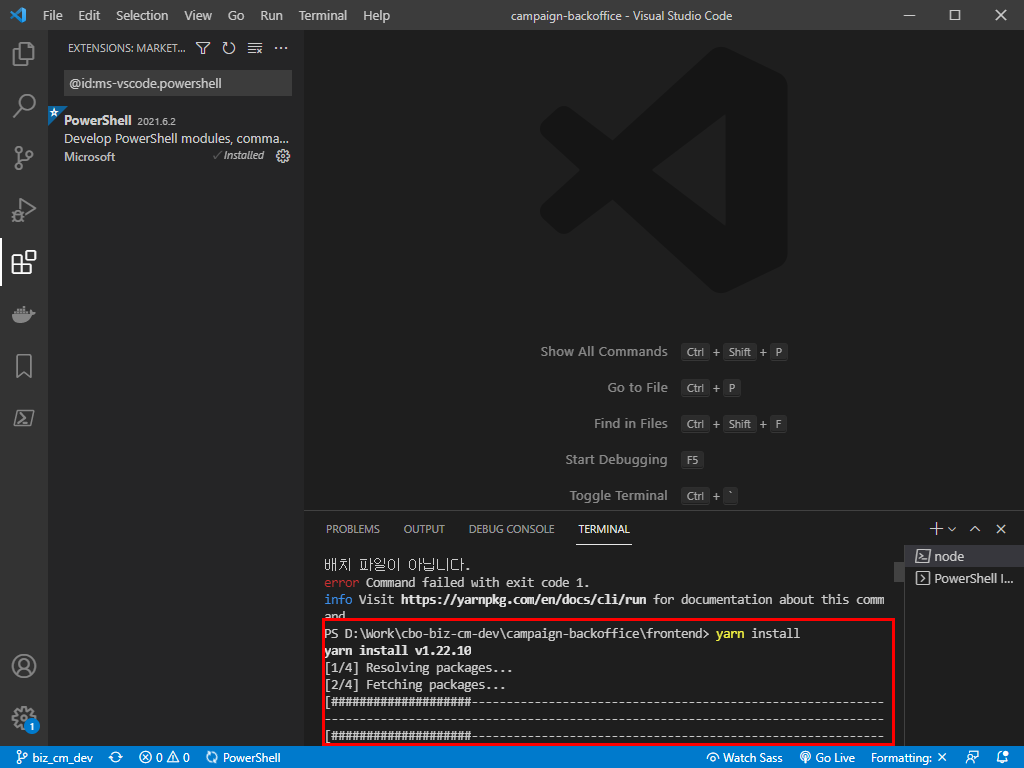Open PowerShell Command Explorer icon

click(x=24, y=418)
